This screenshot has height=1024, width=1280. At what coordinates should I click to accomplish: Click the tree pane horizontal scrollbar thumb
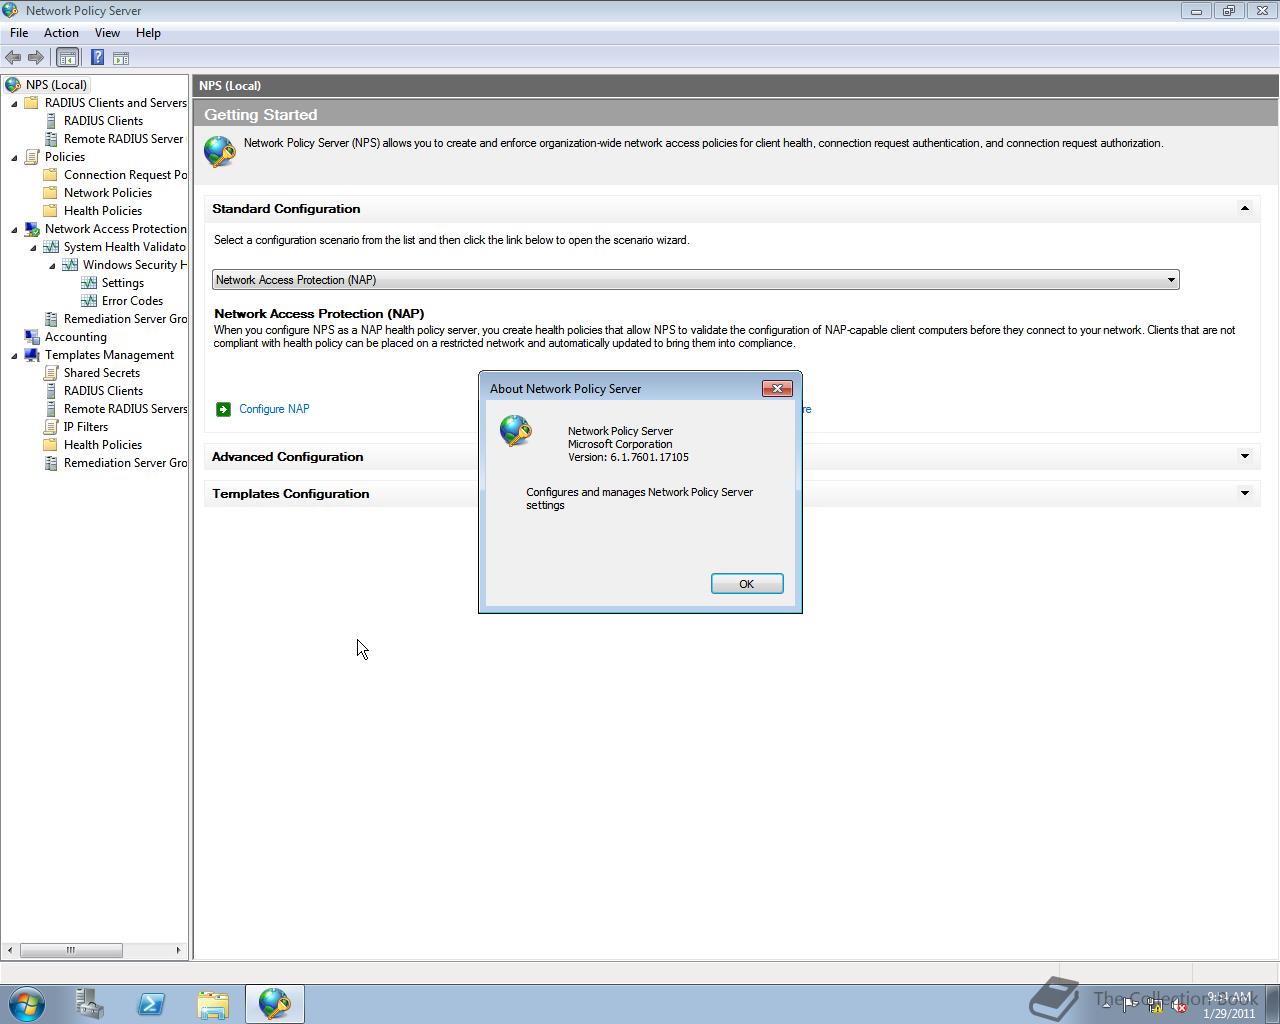click(71, 950)
